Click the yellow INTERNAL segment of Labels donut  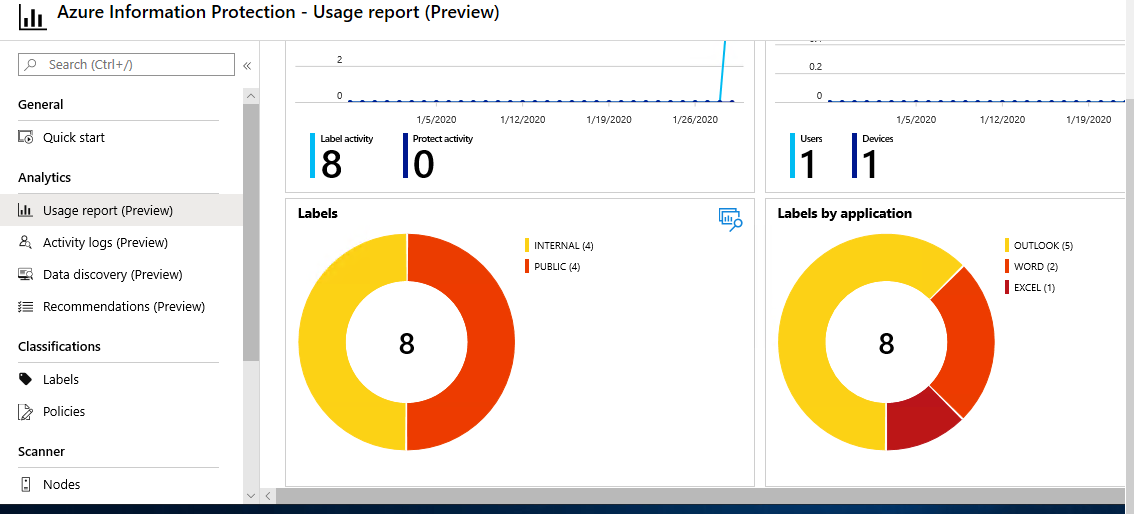(x=323, y=342)
